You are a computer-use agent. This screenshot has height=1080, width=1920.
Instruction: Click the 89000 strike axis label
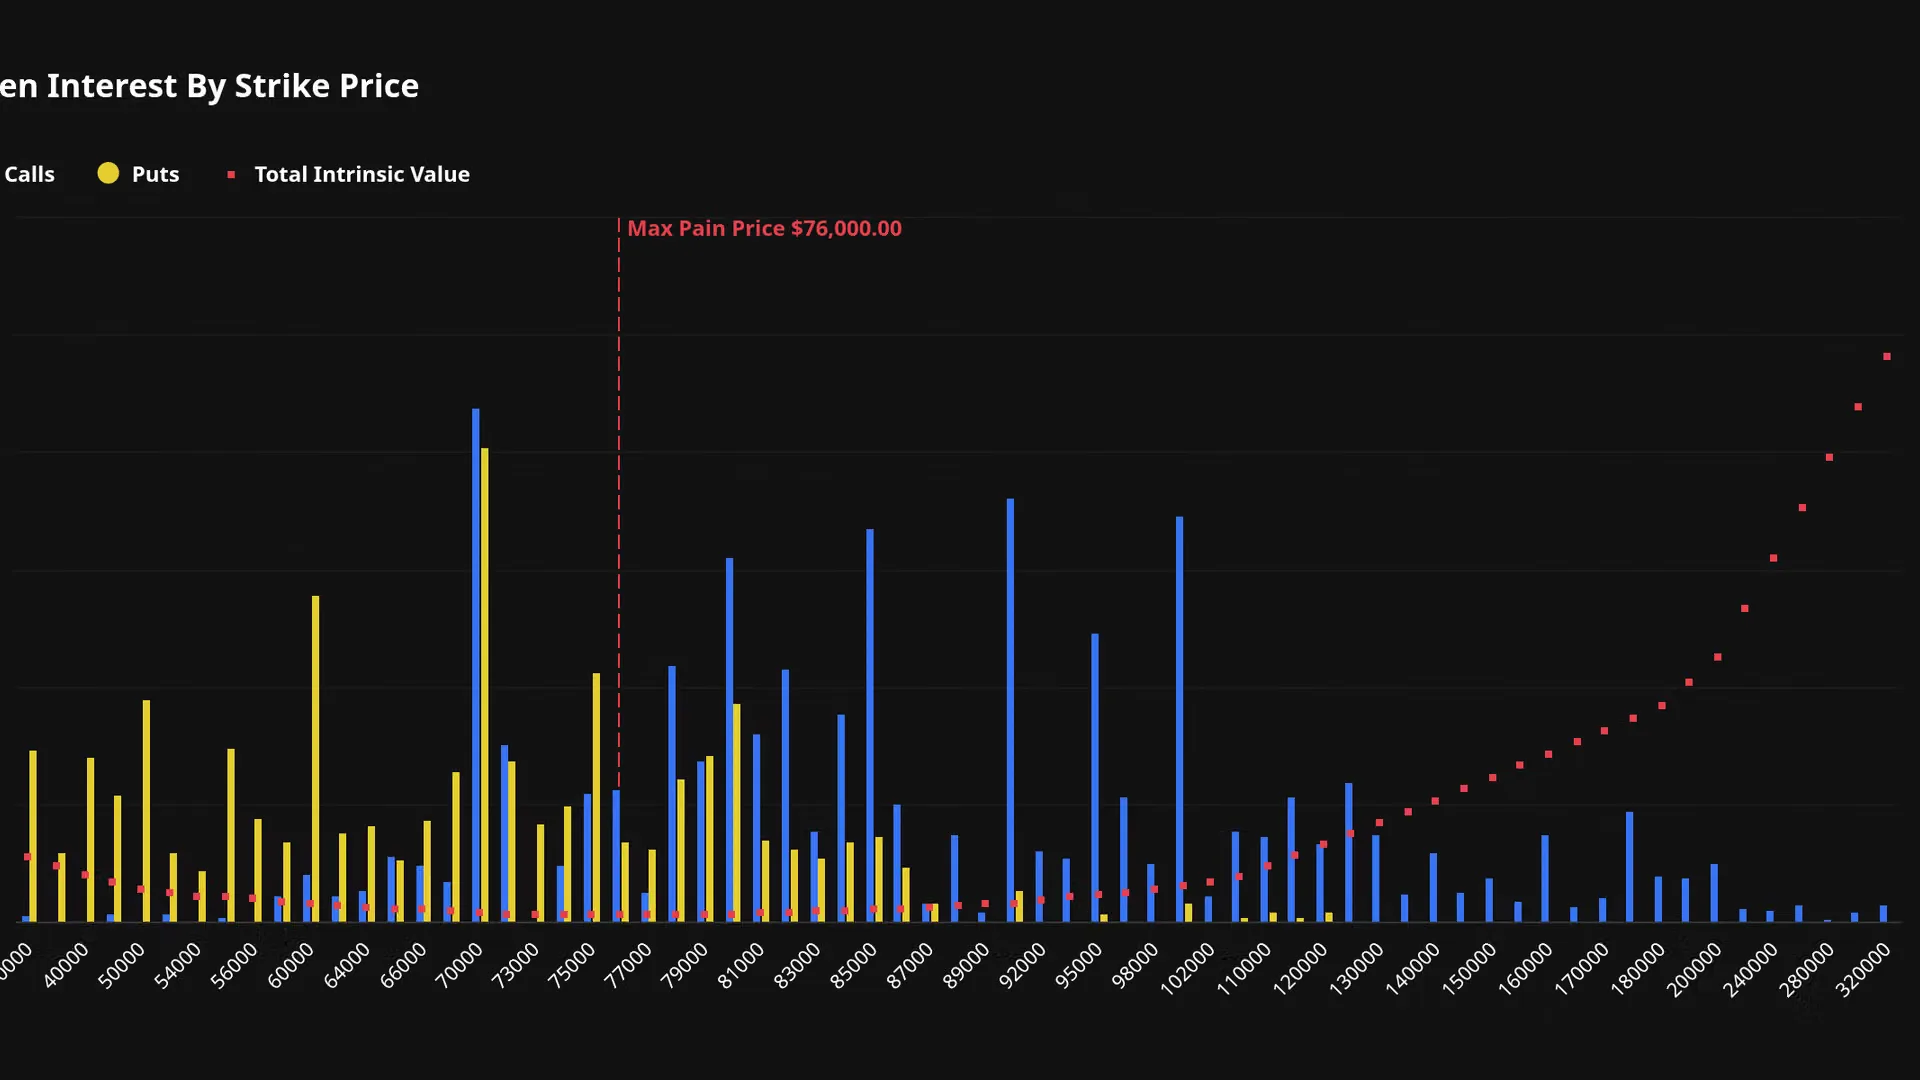click(967, 966)
